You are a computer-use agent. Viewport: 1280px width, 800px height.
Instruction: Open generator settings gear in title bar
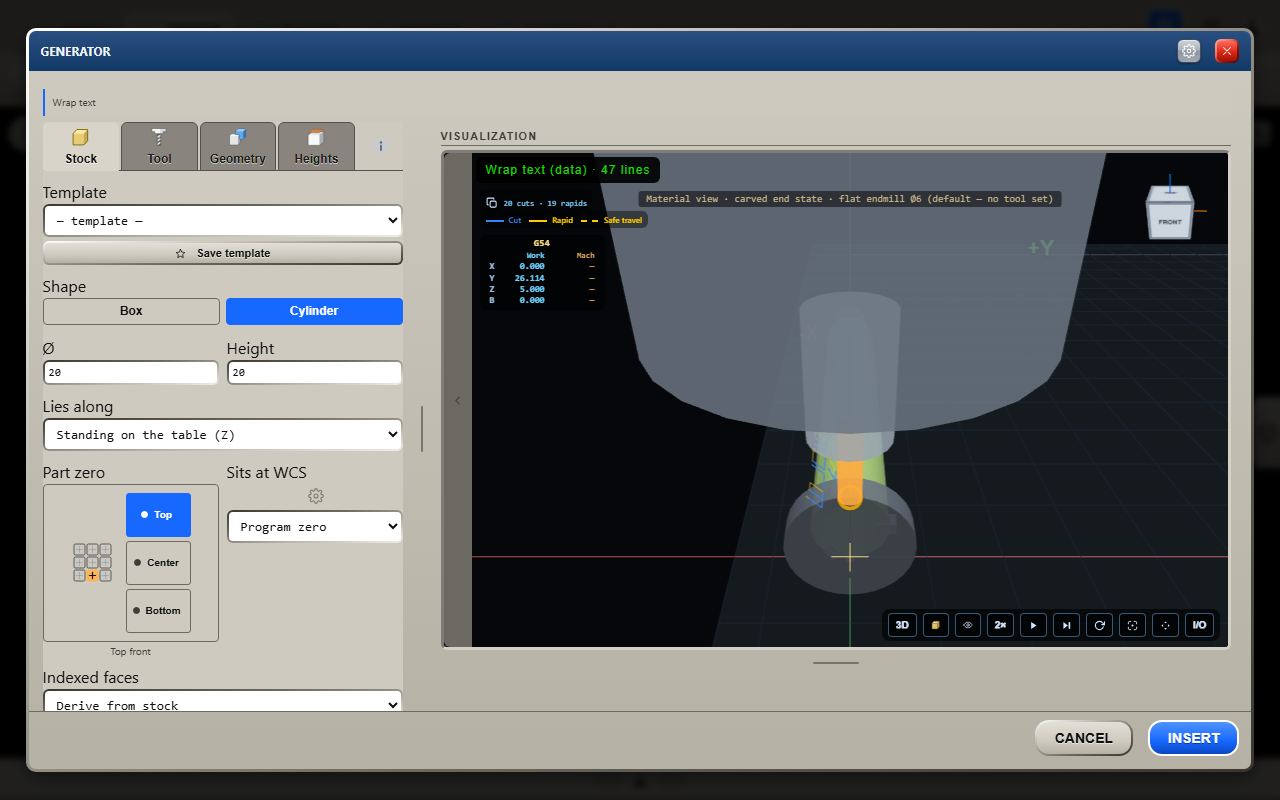click(x=1189, y=51)
